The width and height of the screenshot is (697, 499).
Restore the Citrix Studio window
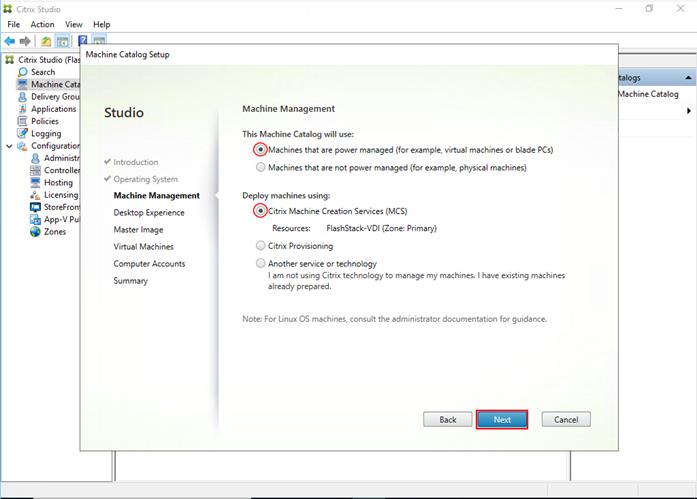coord(649,8)
